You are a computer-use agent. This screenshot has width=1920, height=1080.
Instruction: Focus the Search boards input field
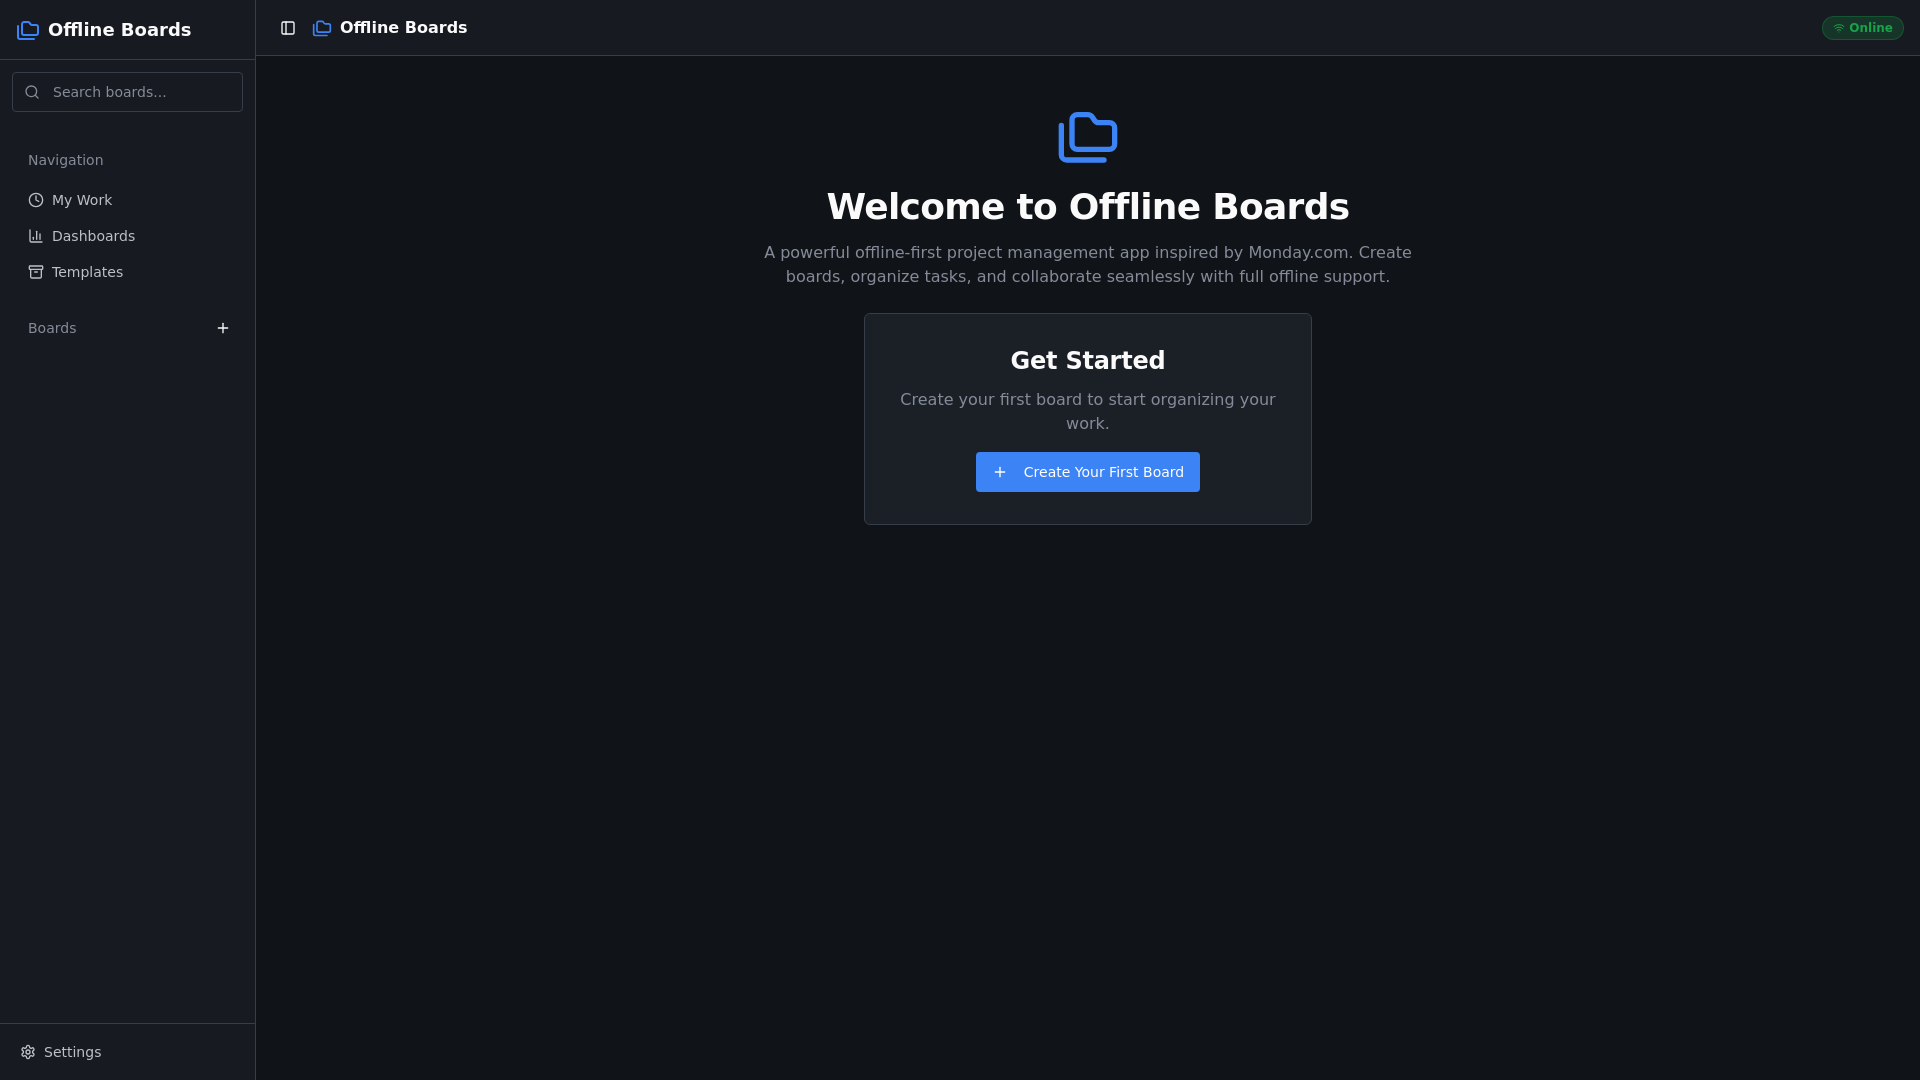click(x=127, y=92)
